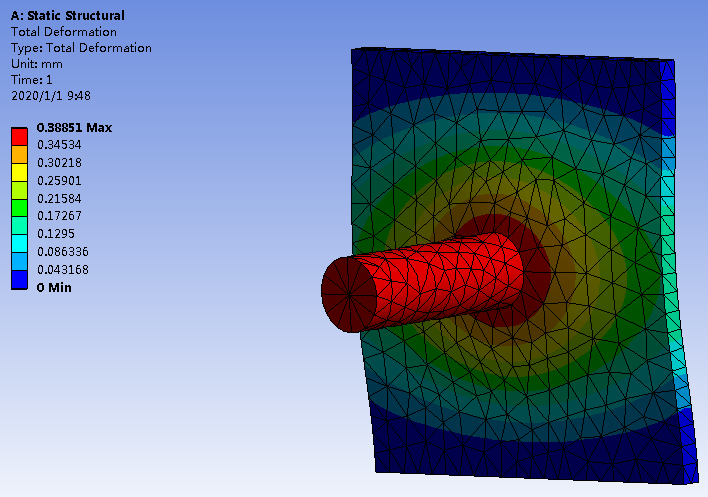Click the 'A: Static Structural' title text

(x=67, y=16)
